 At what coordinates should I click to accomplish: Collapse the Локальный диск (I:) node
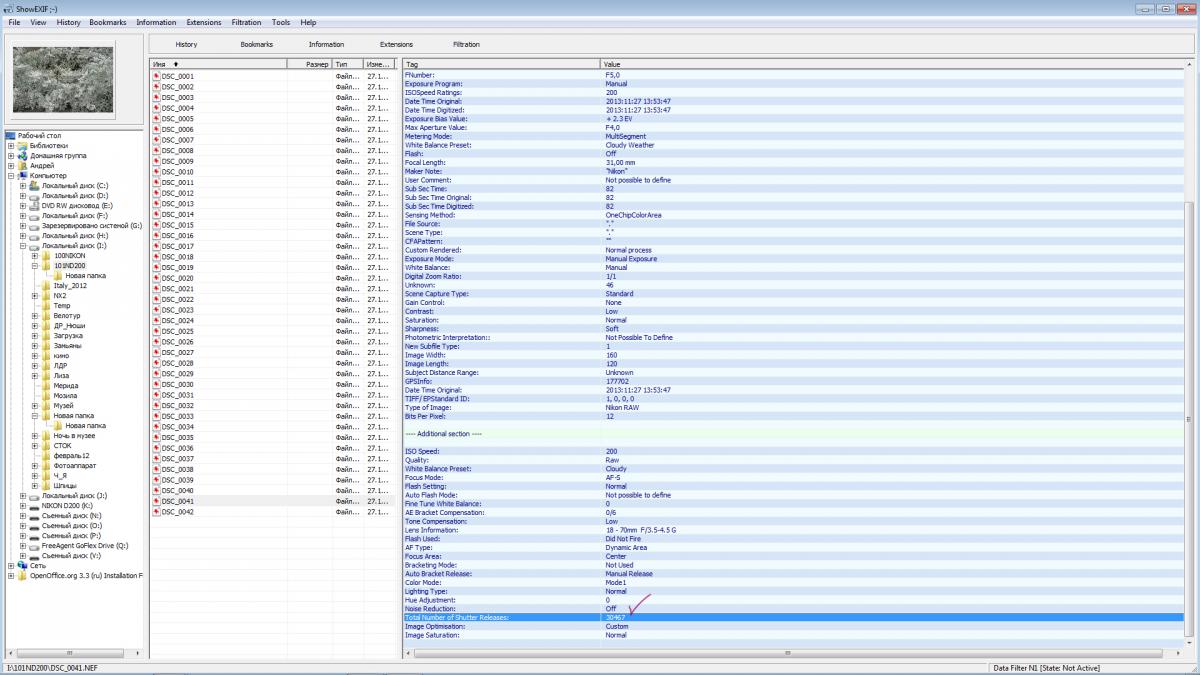pos(23,245)
